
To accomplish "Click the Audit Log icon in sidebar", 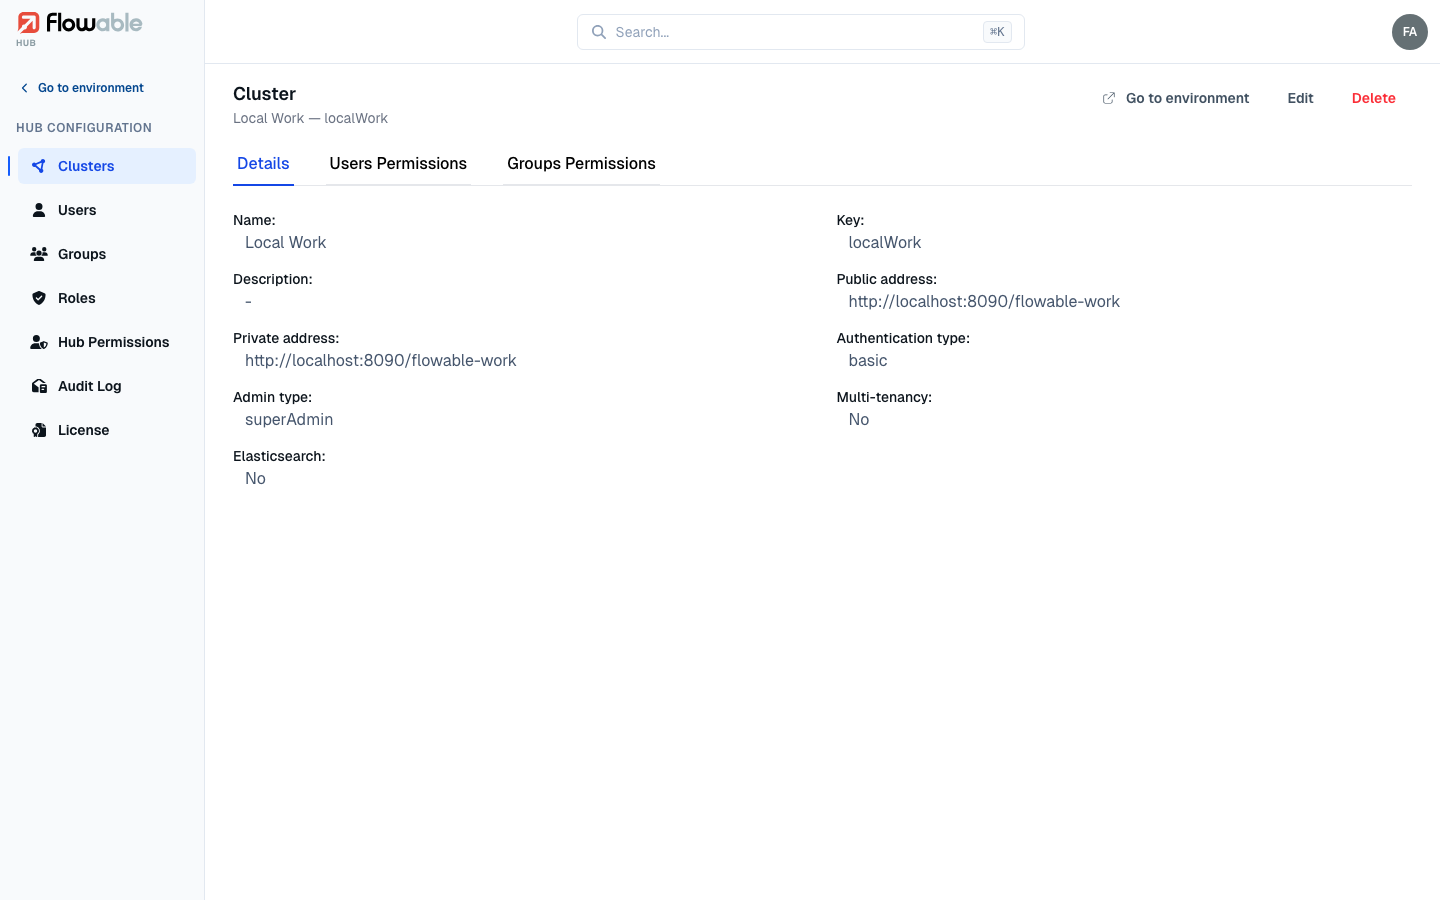I will pyautogui.click(x=39, y=386).
